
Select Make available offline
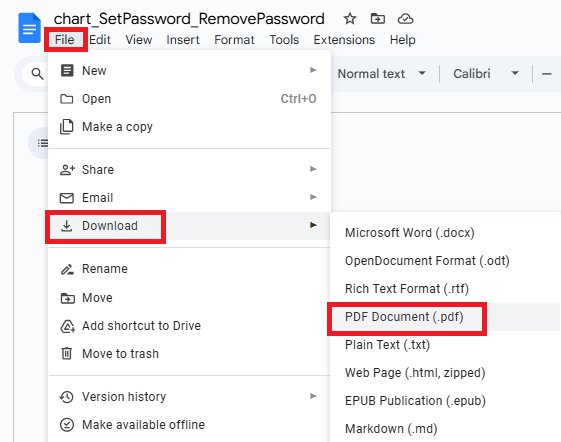click(189, 425)
